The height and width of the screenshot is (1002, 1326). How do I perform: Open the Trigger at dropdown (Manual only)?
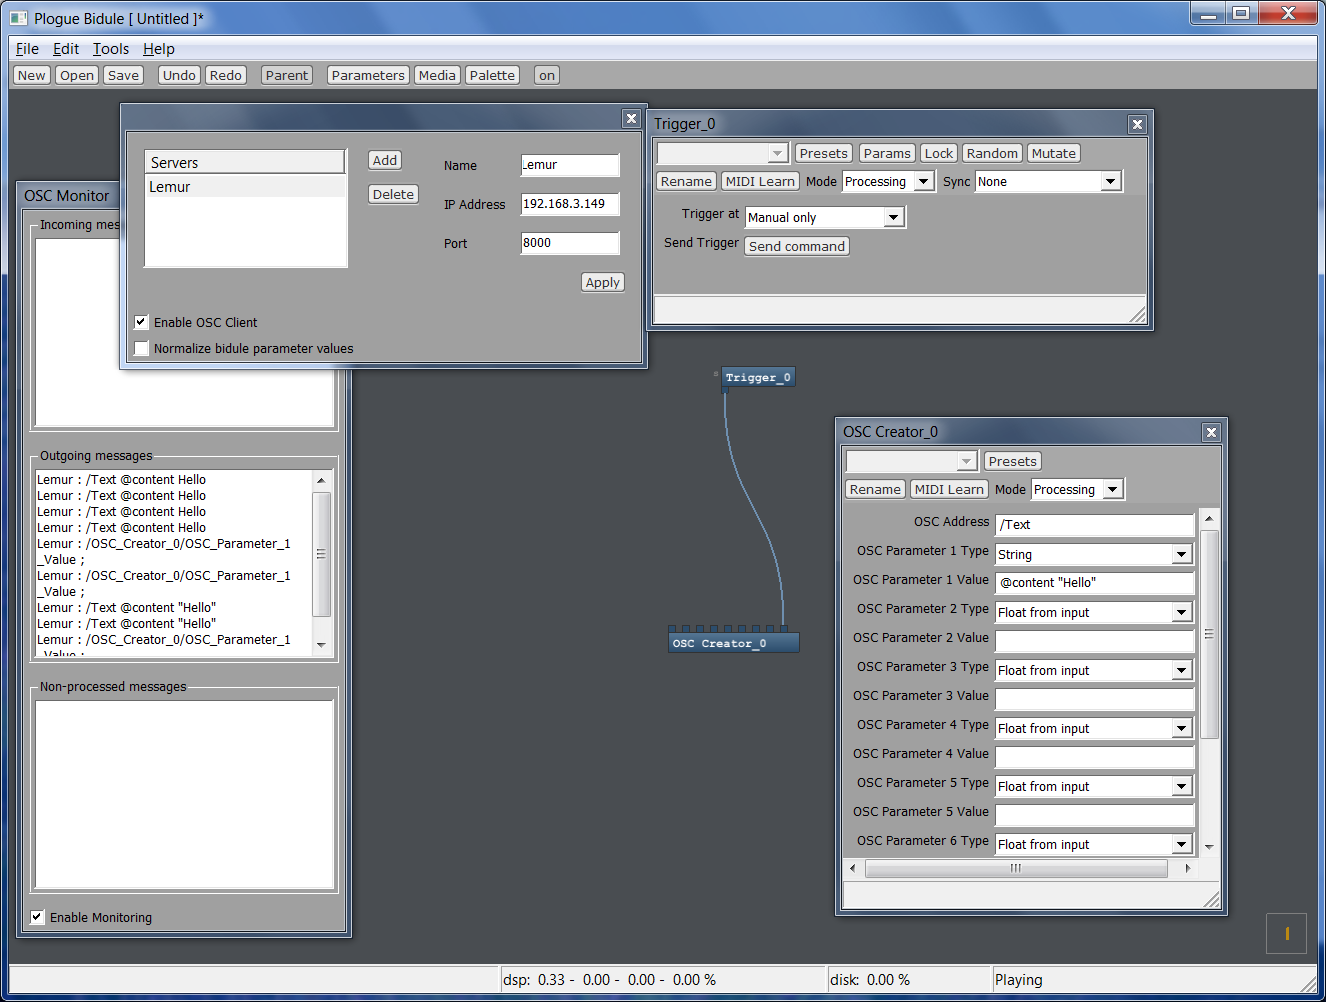pyautogui.click(x=825, y=217)
